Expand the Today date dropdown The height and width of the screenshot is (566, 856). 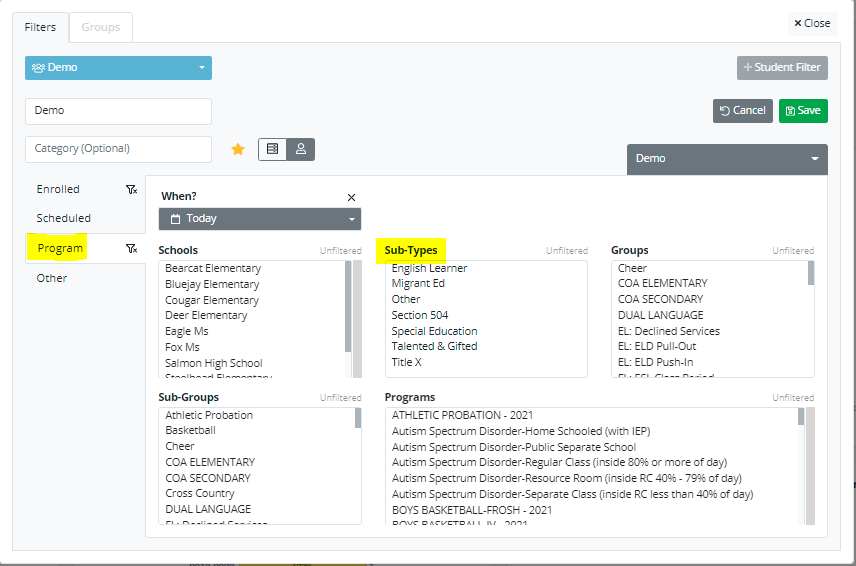(x=260, y=219)
